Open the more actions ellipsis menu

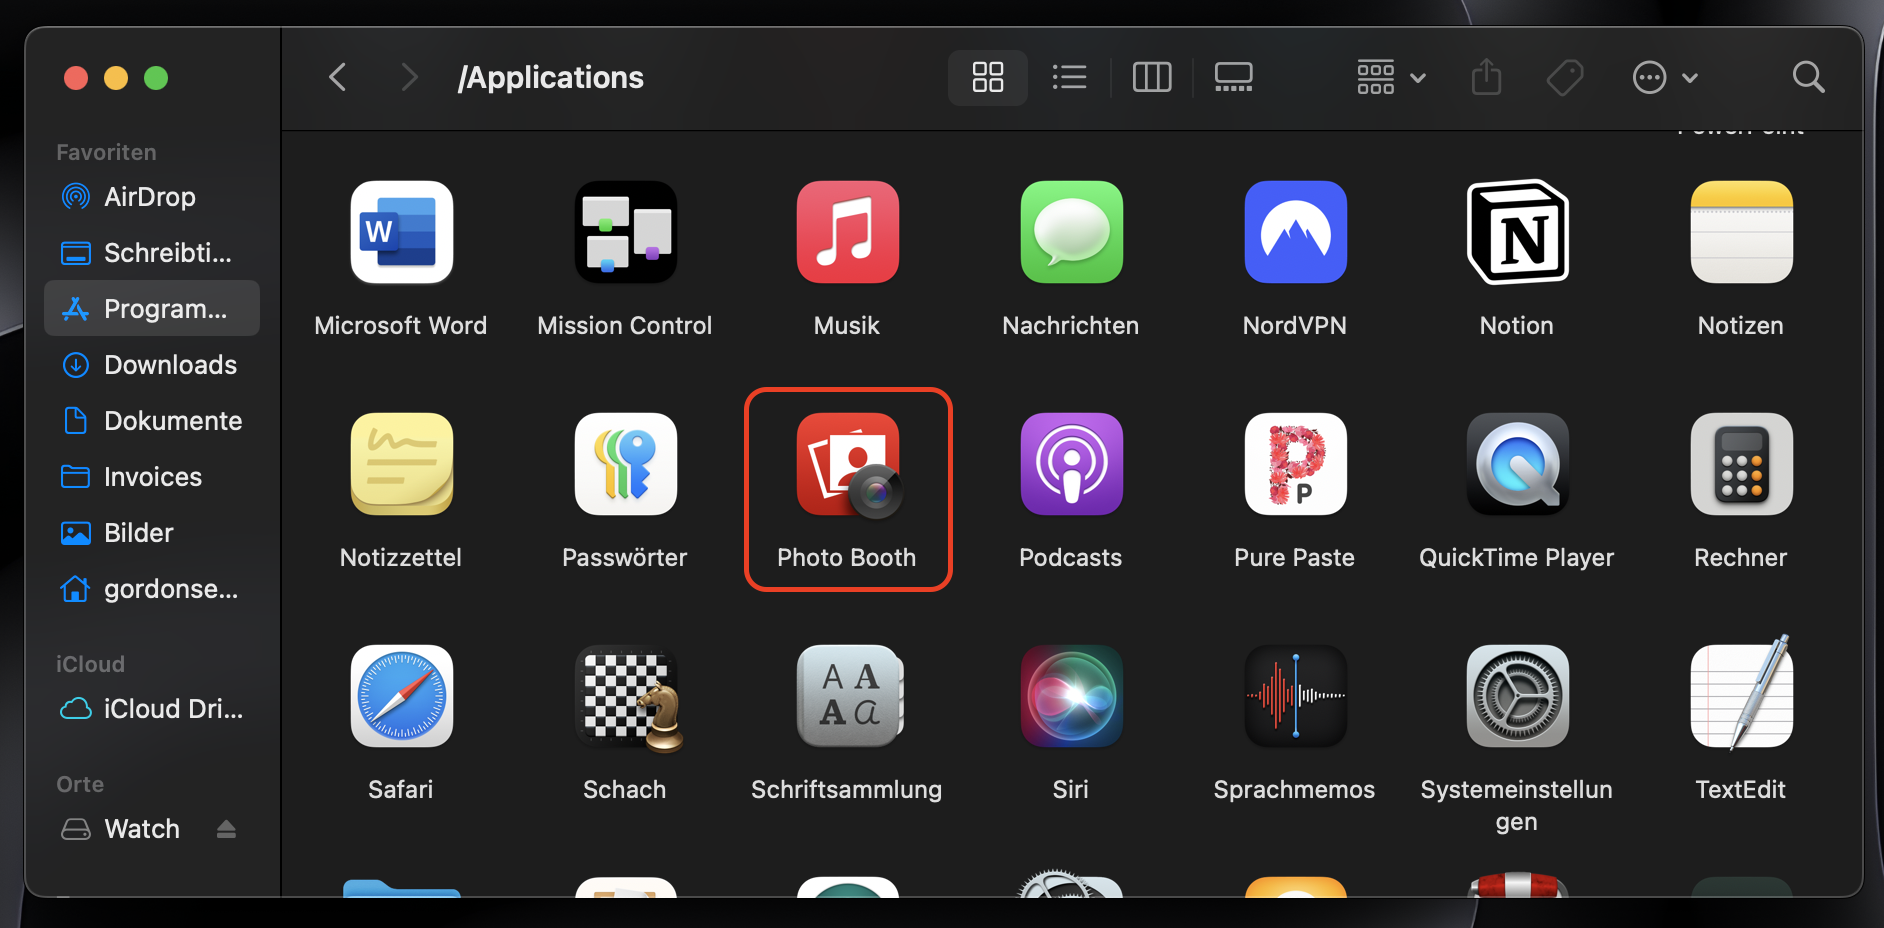(1665, 77)
